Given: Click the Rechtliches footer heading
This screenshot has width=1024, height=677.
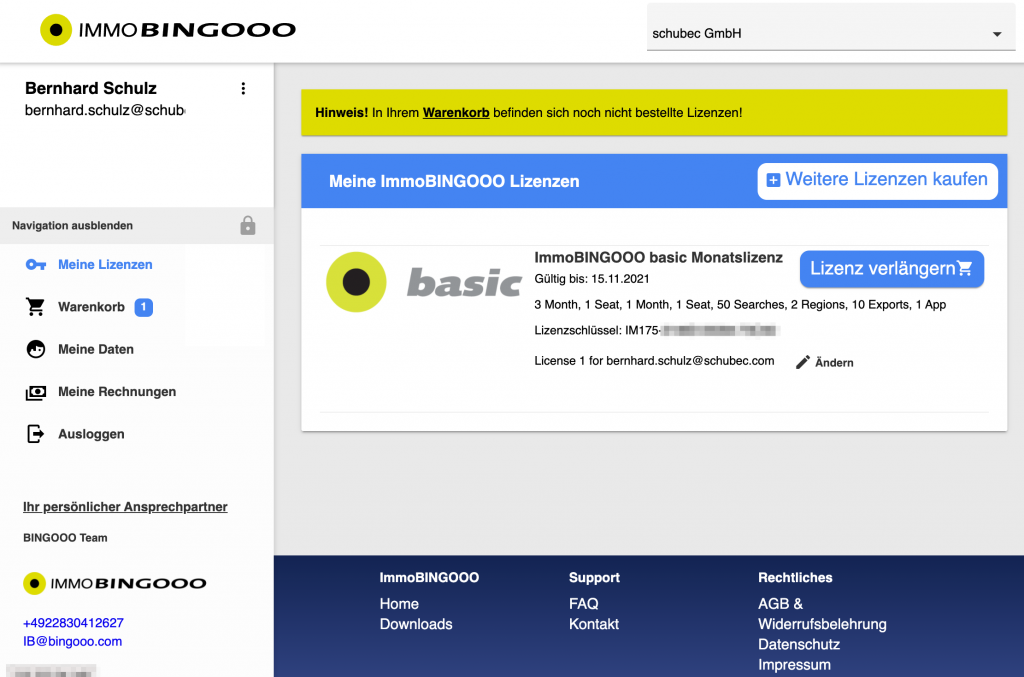Looking at the screenshot, I should coord(795,578).
